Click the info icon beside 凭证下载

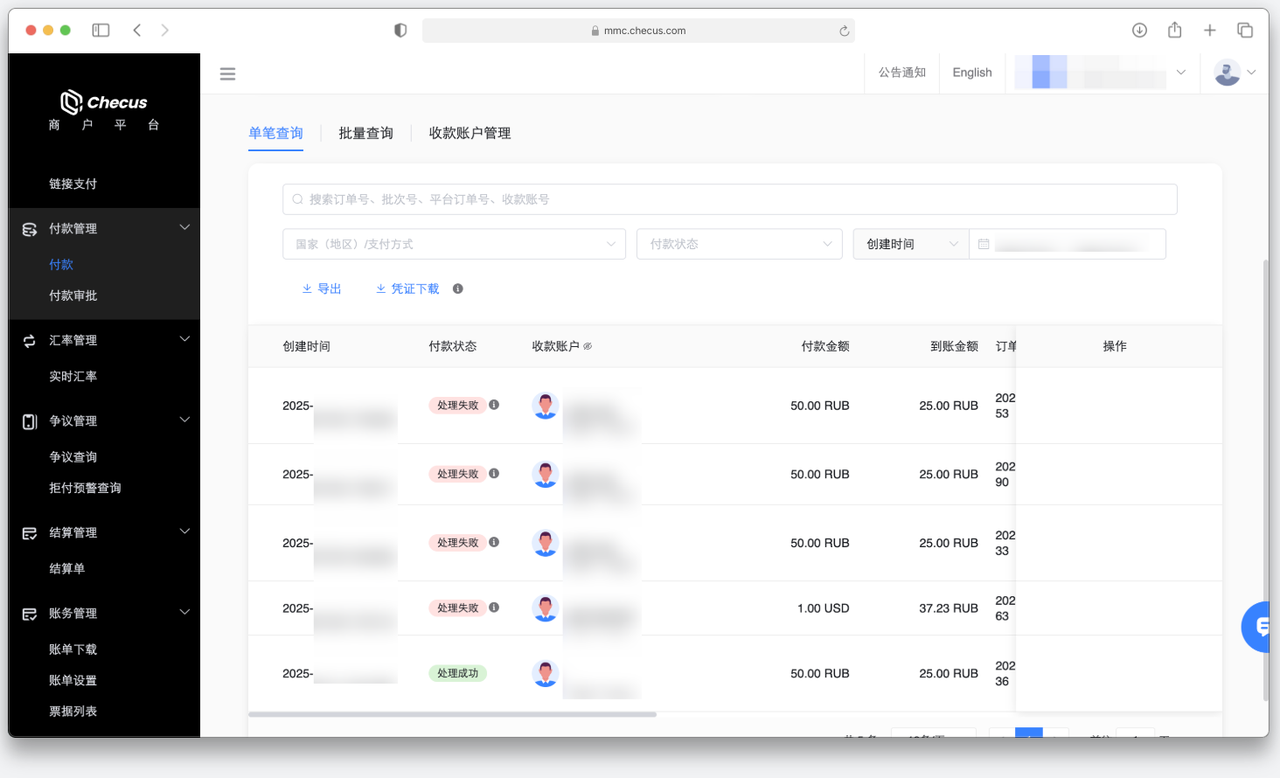tap(458, 289)
